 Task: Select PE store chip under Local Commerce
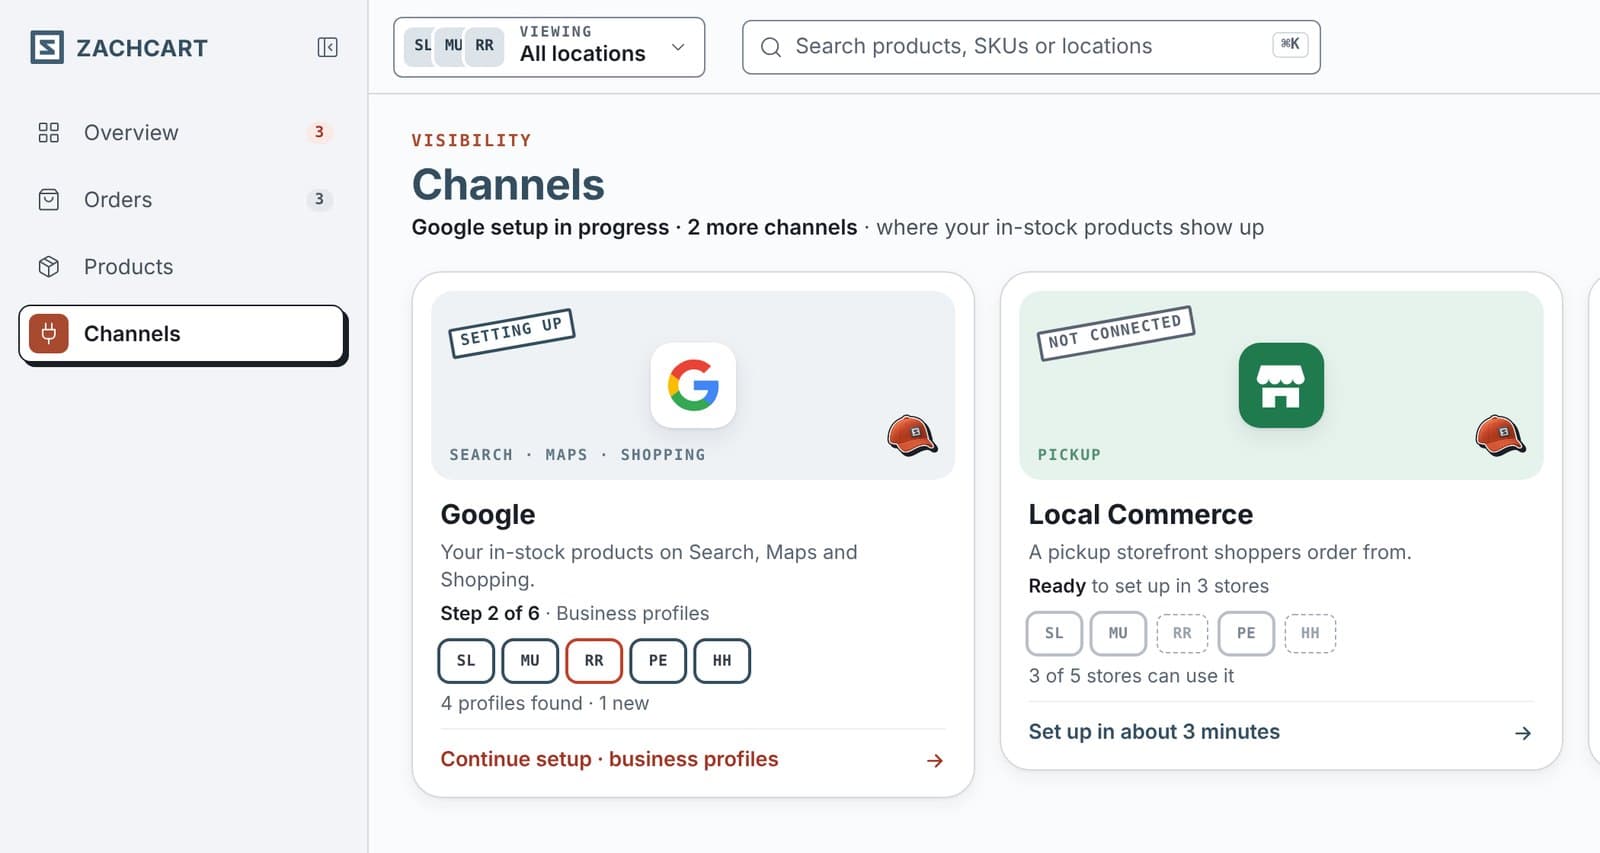click(x=1246, y=633)
